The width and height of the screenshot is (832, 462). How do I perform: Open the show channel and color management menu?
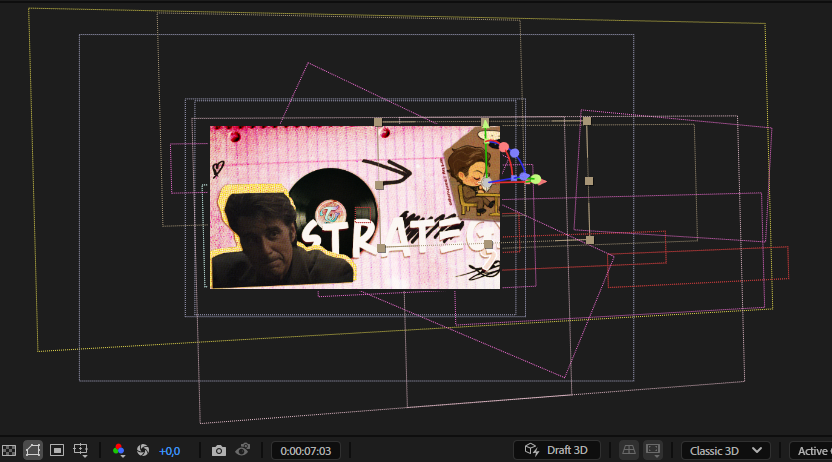point(119,450)
